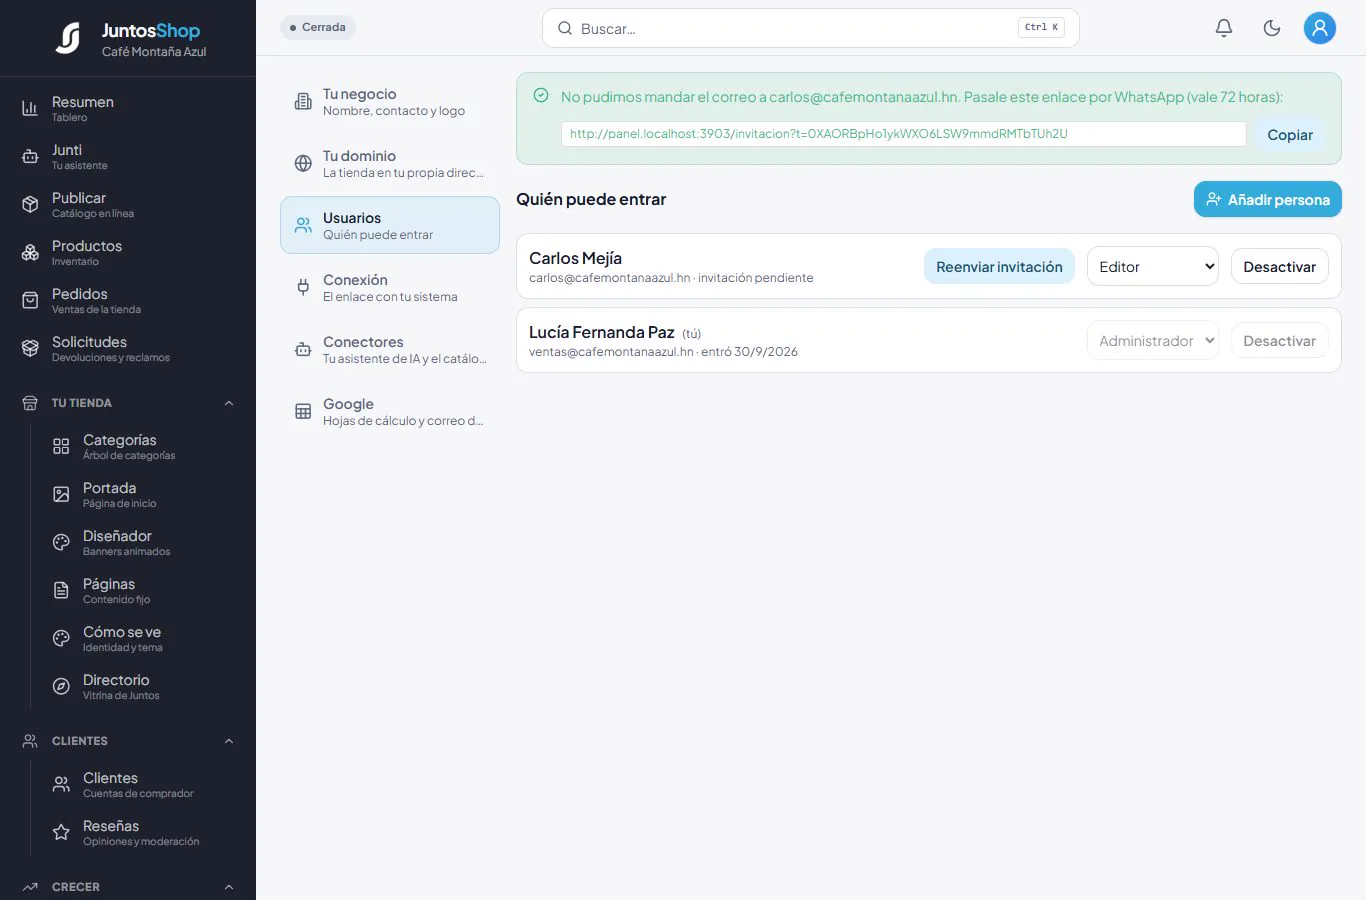Open Conexión settings tab
Image resolution: width=1366 pixels, height=900 pixels.
click(390, 287)
